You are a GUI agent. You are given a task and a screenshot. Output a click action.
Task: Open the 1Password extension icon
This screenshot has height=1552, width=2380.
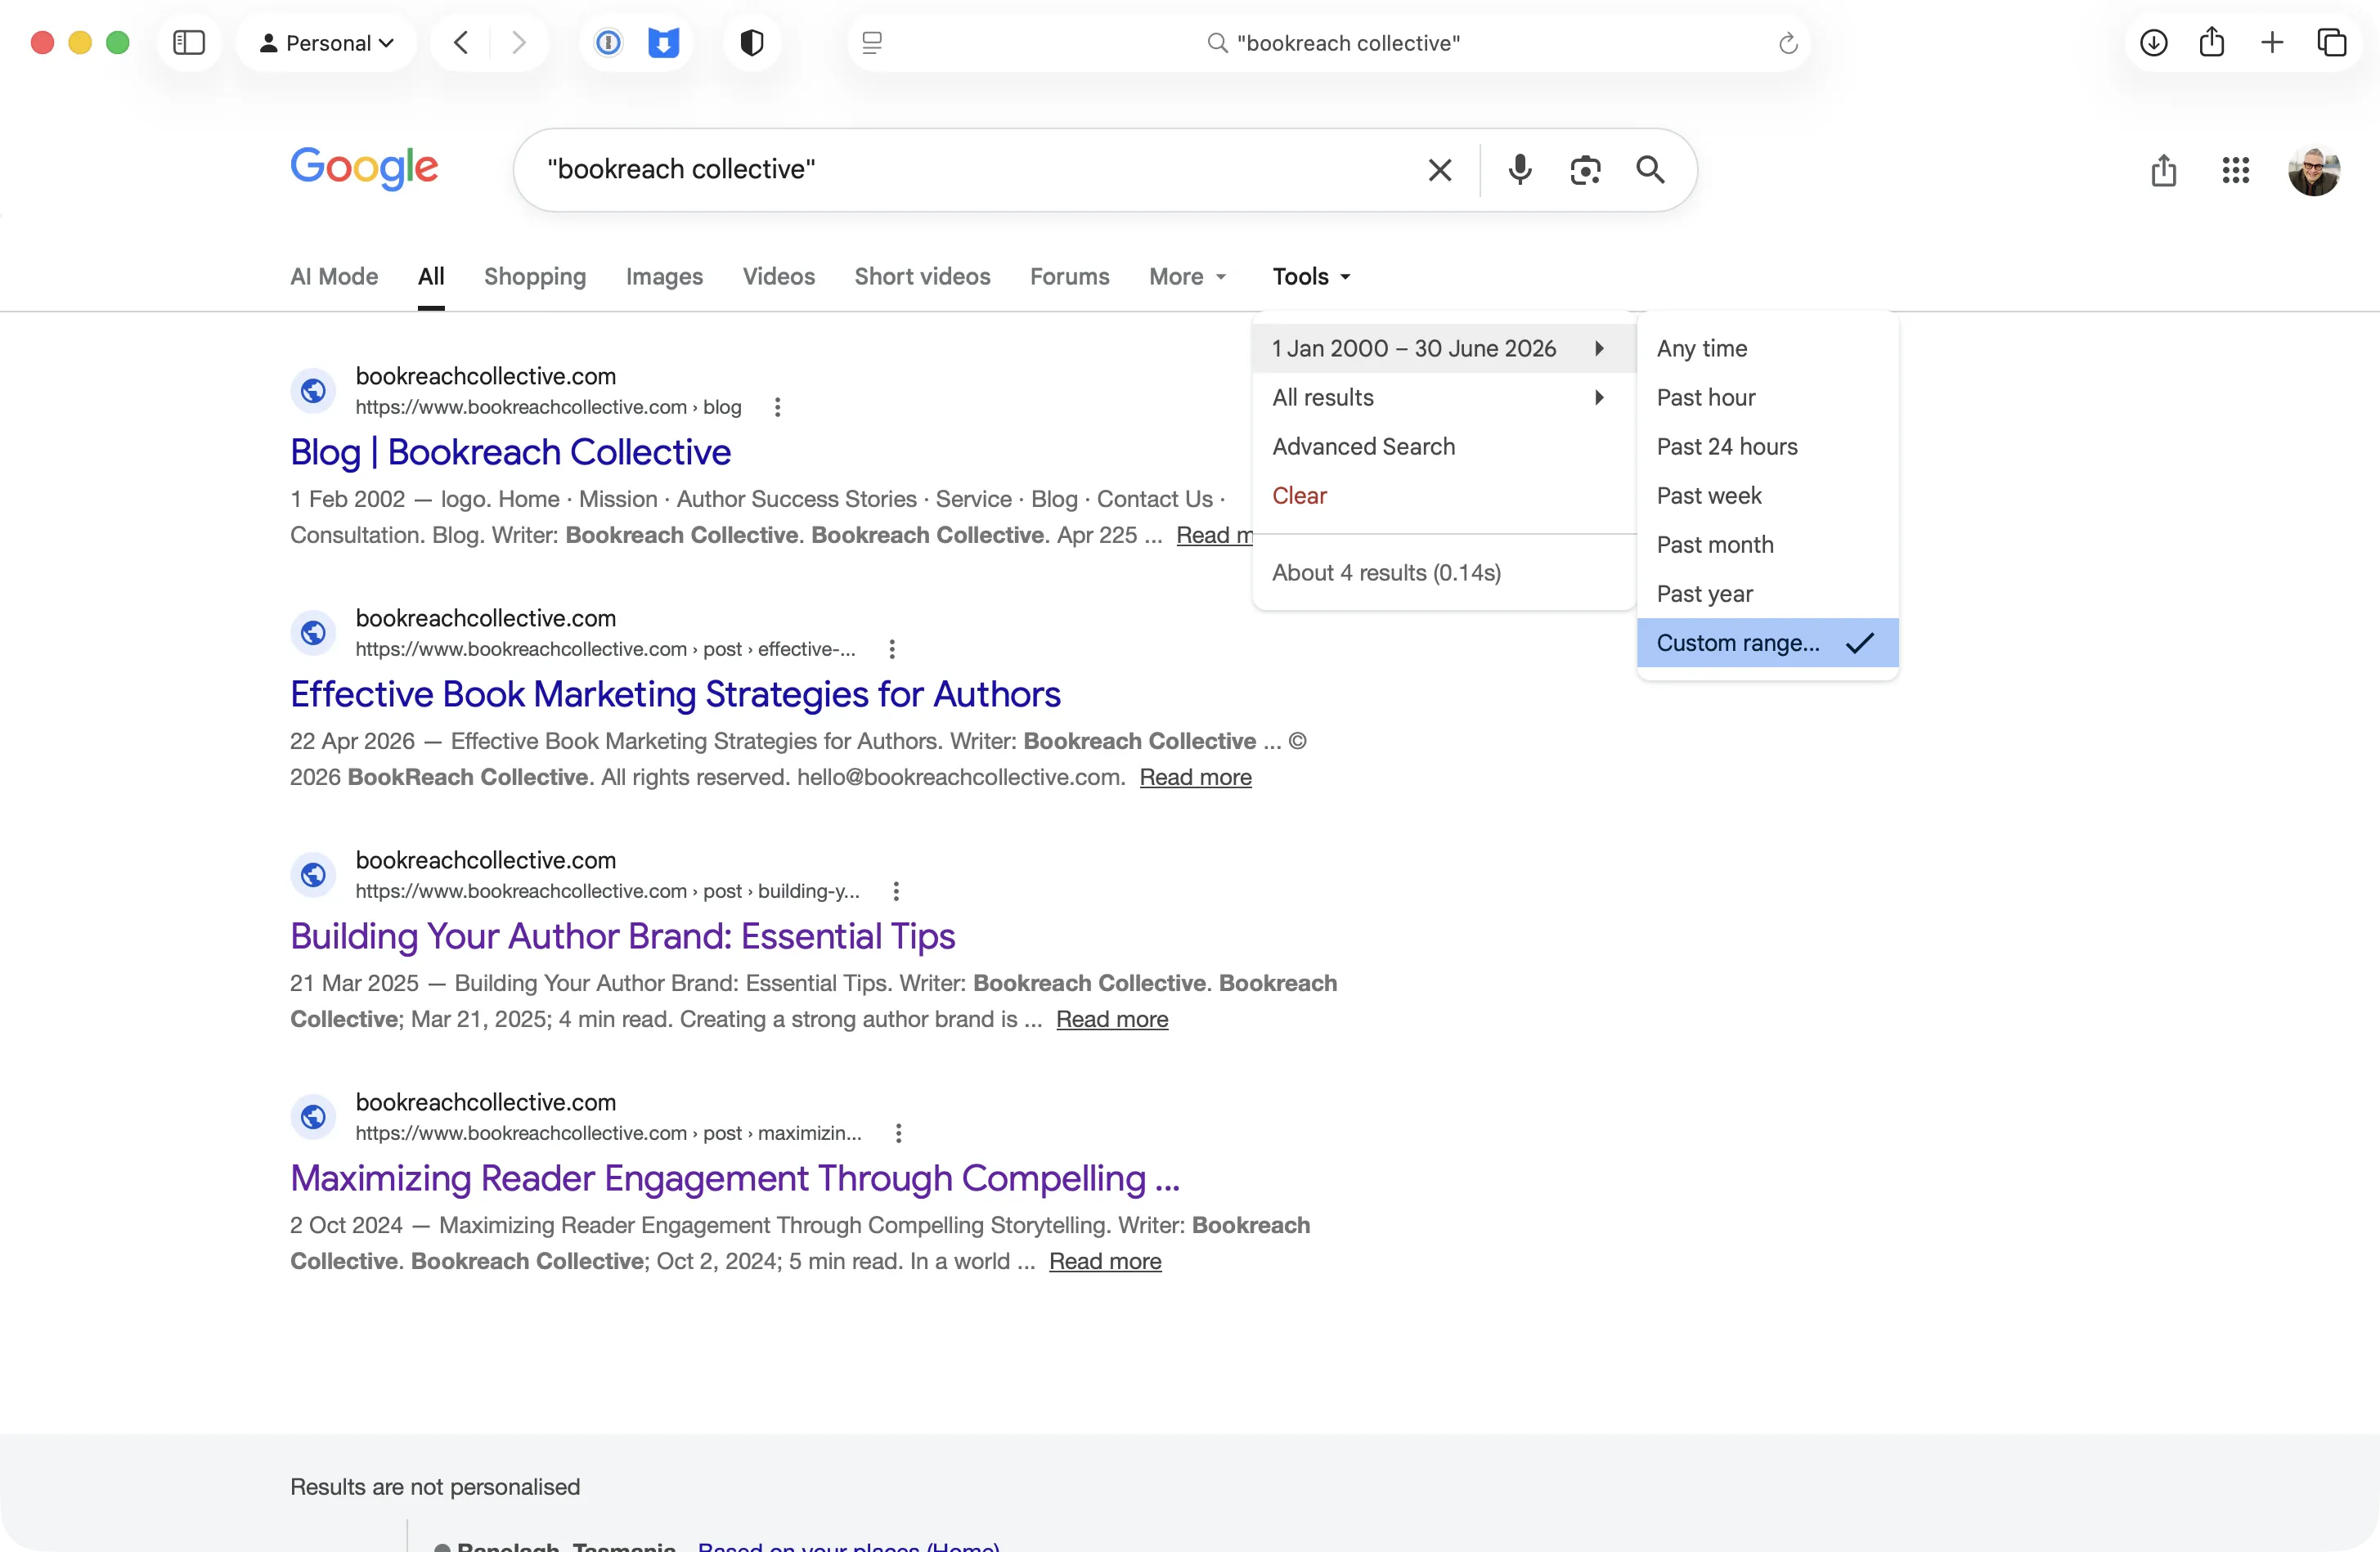608,43
